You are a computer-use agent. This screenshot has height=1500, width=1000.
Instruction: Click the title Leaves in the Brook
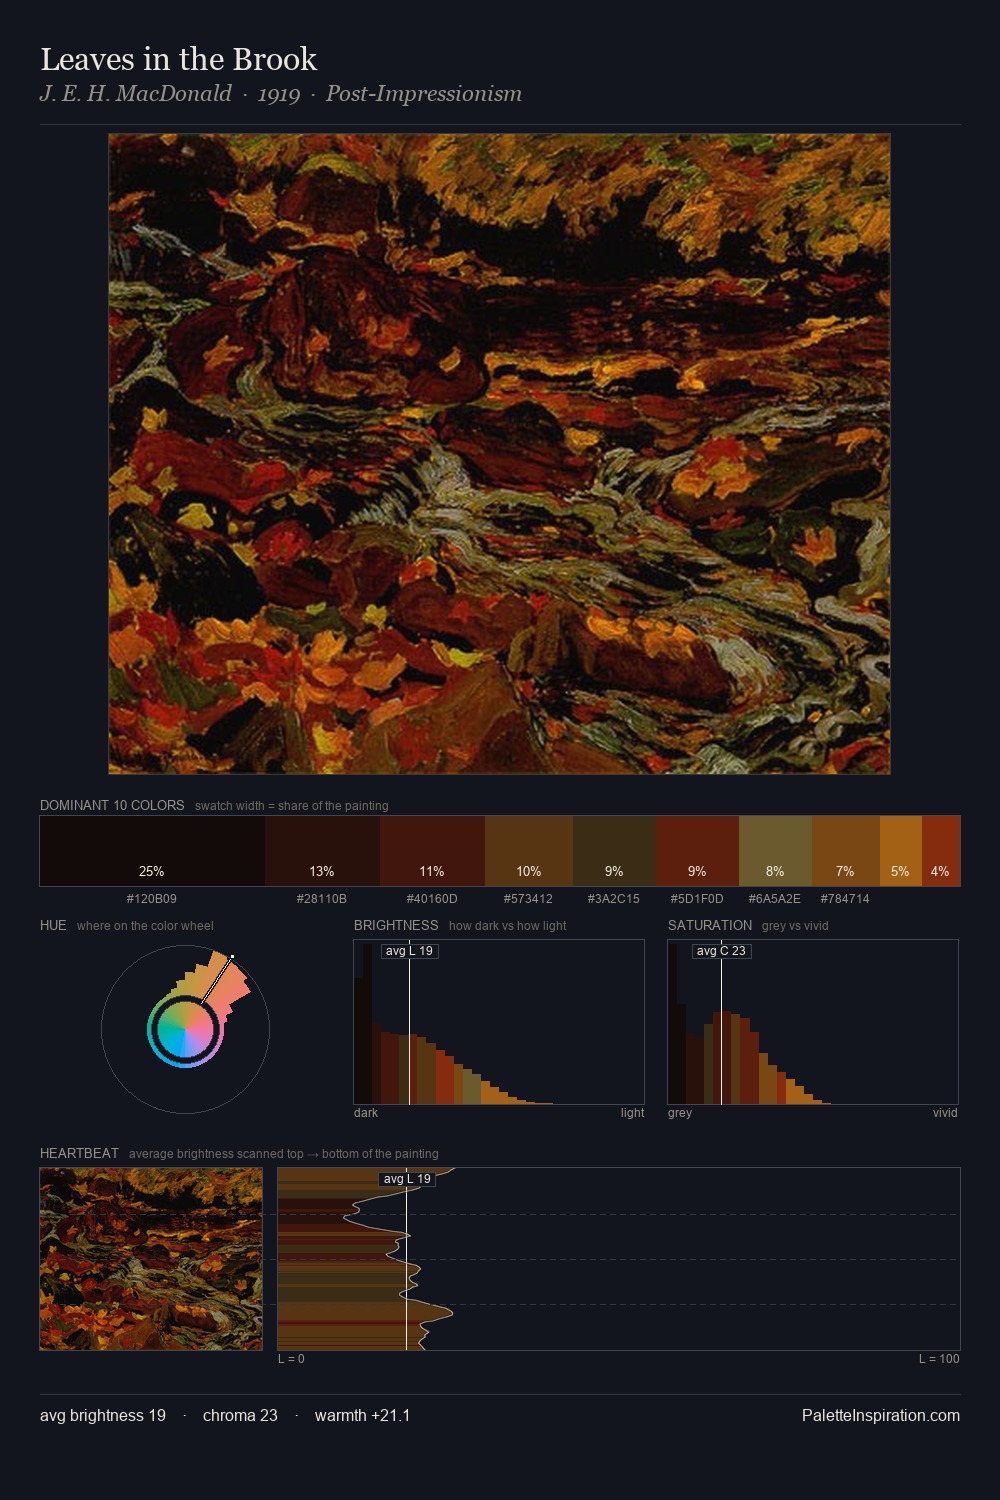[x=178, y=60]
